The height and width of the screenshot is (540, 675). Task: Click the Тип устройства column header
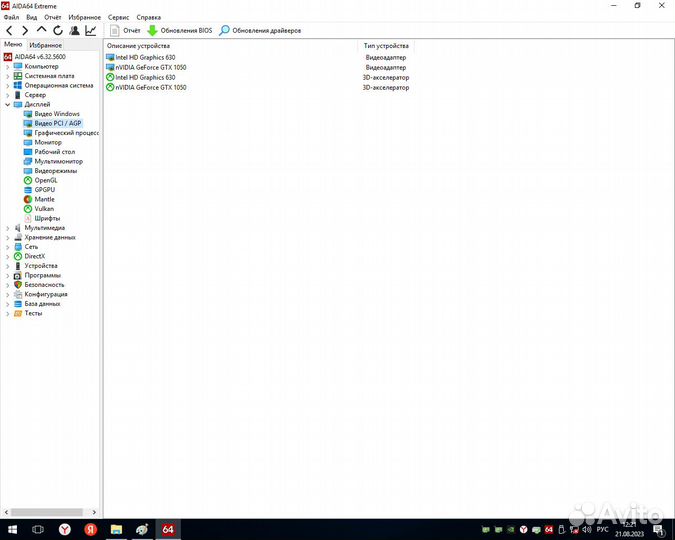385,46
